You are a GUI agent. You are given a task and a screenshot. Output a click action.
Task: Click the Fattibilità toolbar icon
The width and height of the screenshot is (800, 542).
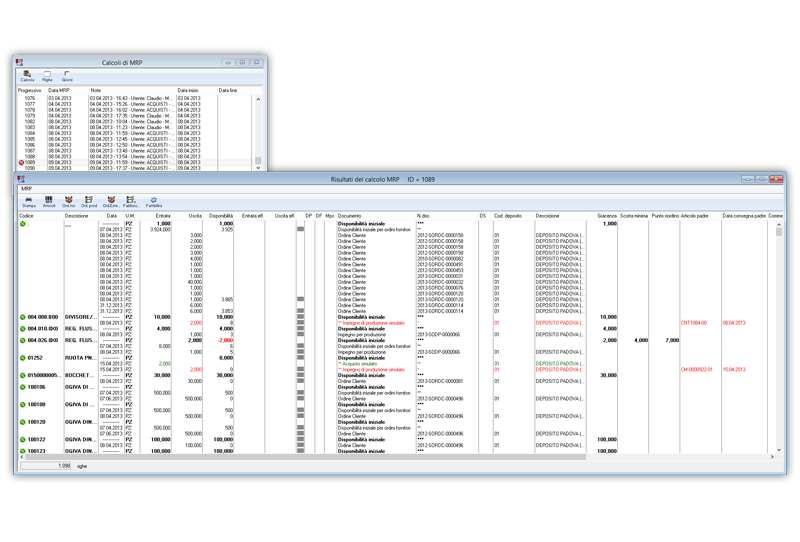[x=154, y=200]
